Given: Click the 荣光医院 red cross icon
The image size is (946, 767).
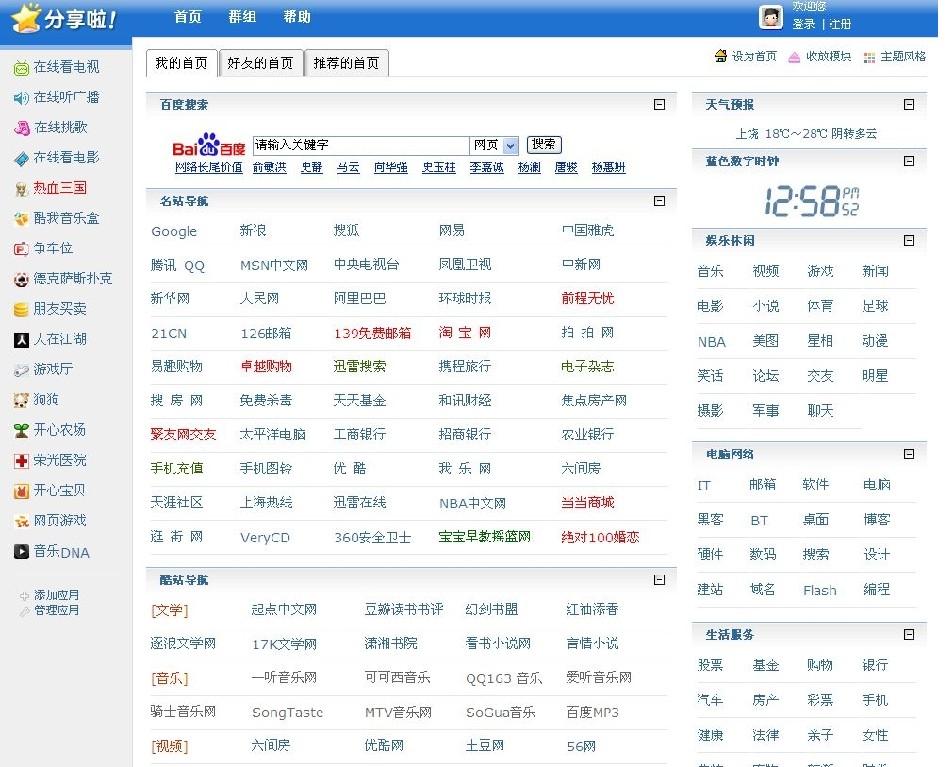Looking at the screenshot, I should pyautogui.click(x=21, y=461).
